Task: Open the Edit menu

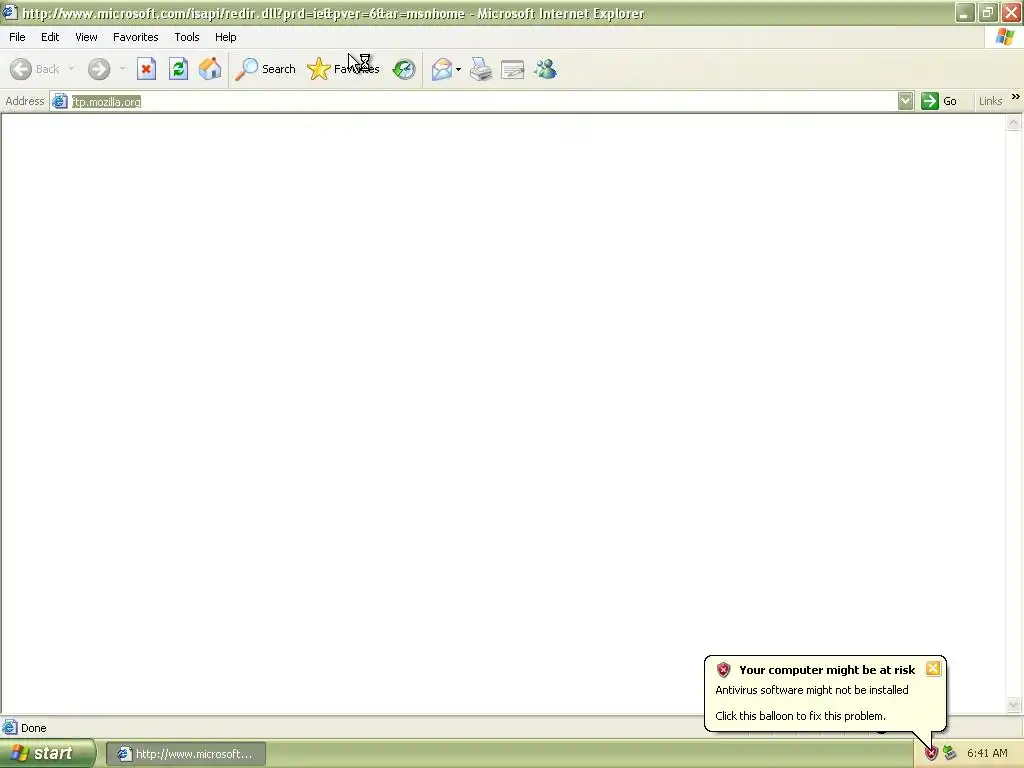Action: [50, 37]
